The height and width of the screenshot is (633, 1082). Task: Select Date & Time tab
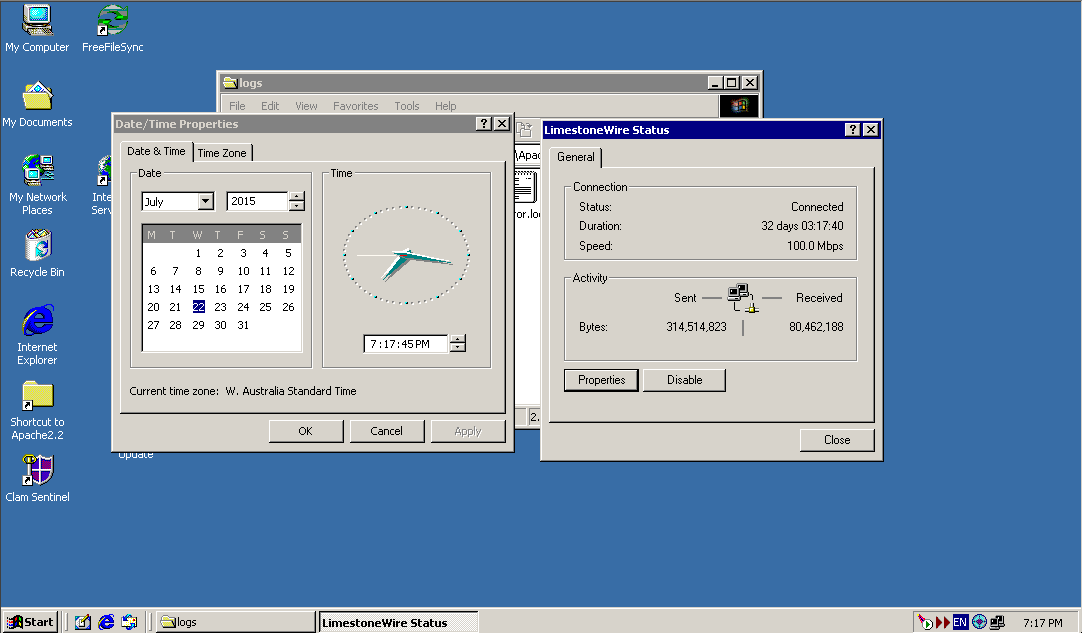coord(157,151)
